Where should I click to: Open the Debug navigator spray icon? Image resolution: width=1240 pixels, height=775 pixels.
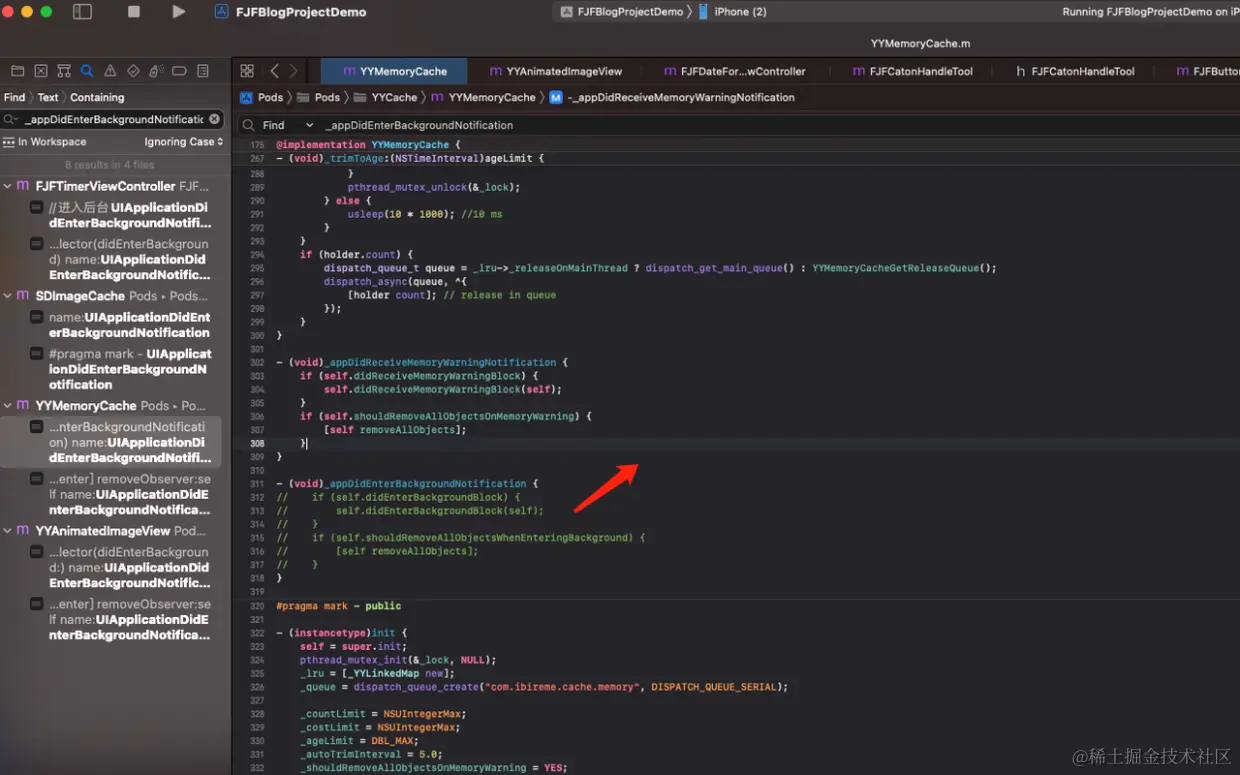pyautogui.click(x=156, y=71)
